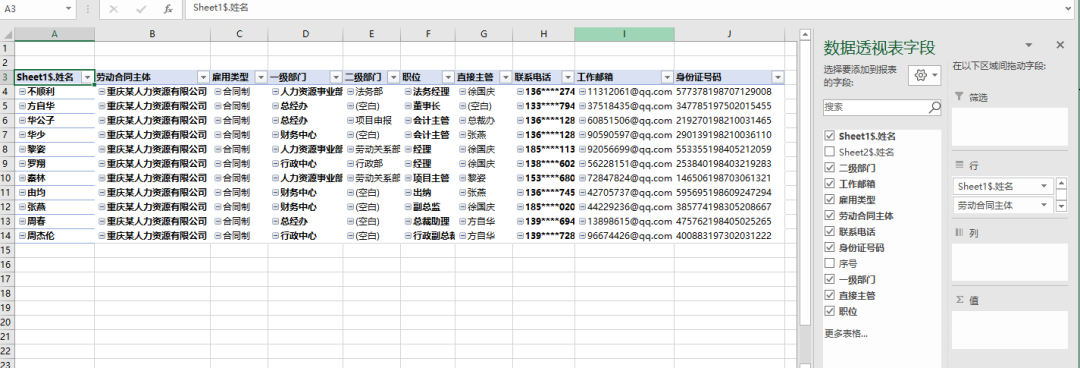Viewport: 1080px width, 368px height.
Task: Open the 职位 header filter dropdown
Action: pos(448,77)
